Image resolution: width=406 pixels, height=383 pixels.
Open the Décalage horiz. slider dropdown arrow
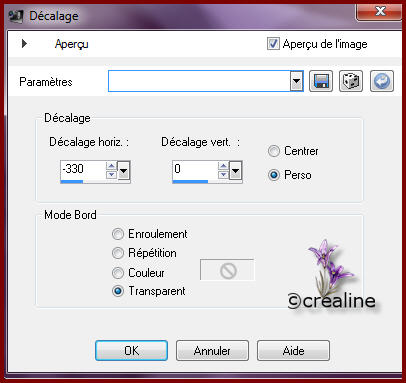[123, 171]
